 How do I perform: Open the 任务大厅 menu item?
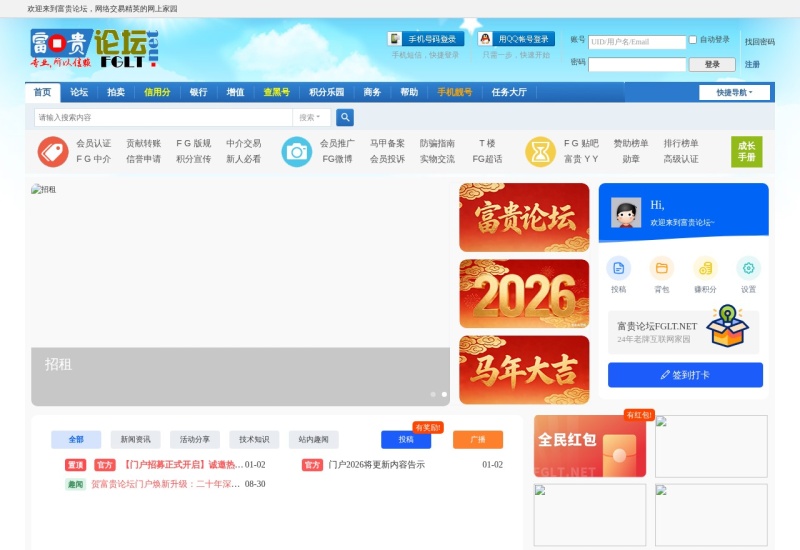pos(509,92)
